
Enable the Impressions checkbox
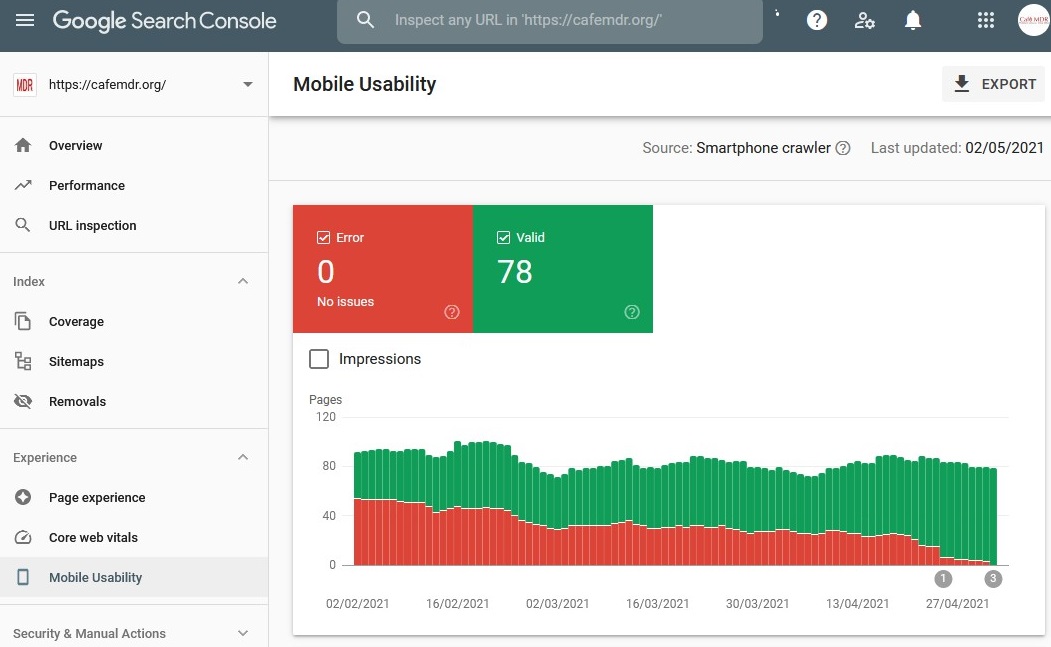[319, 359]
